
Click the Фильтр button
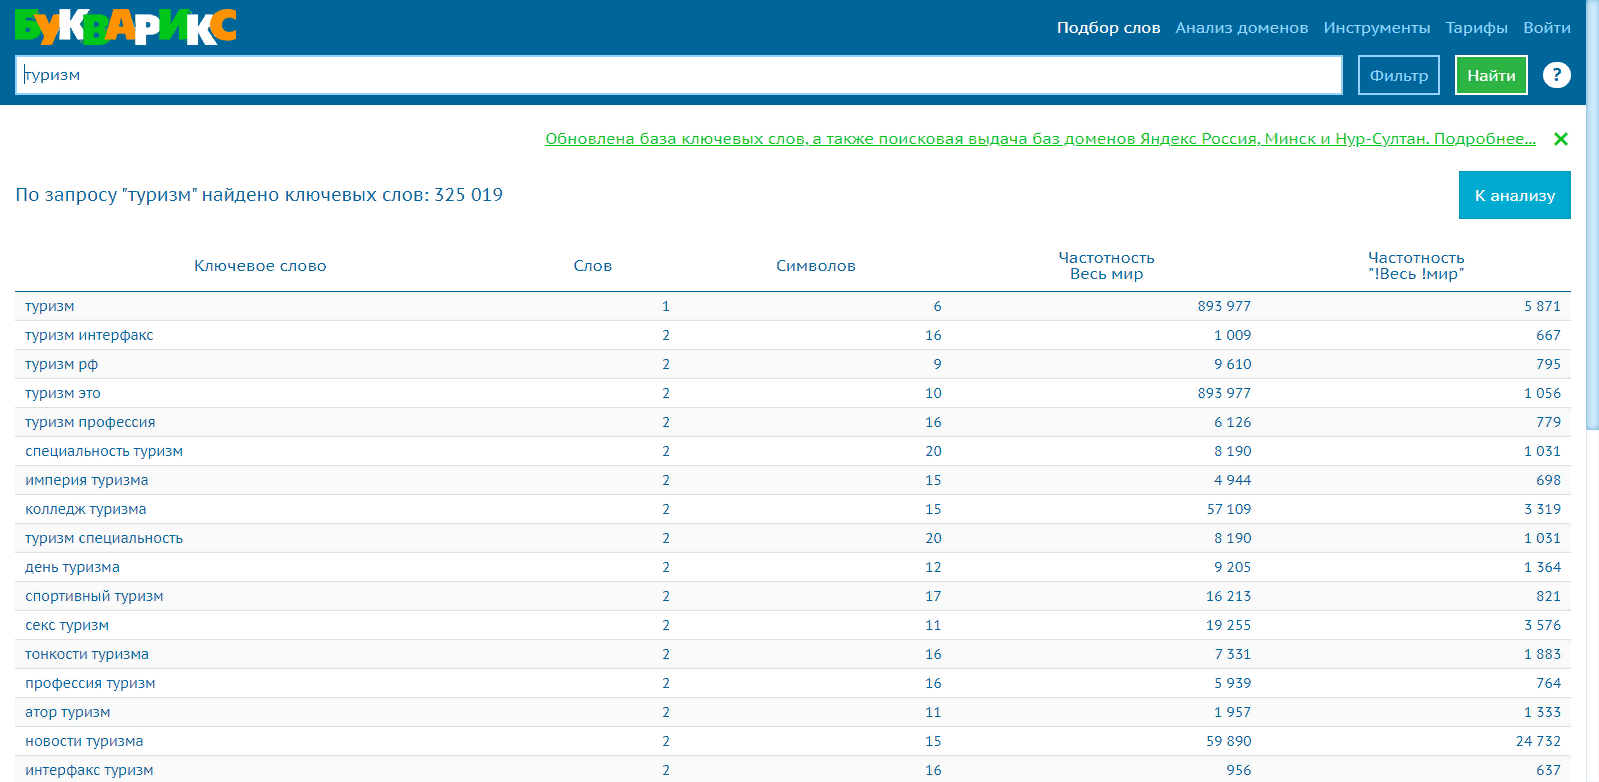1398,75
